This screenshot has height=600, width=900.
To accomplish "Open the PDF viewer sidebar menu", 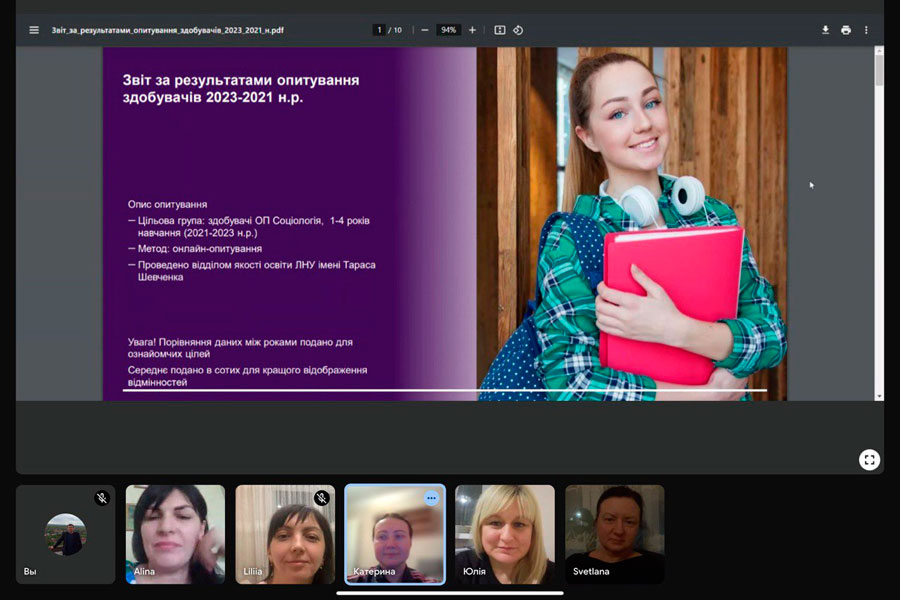I will [34, 30].
